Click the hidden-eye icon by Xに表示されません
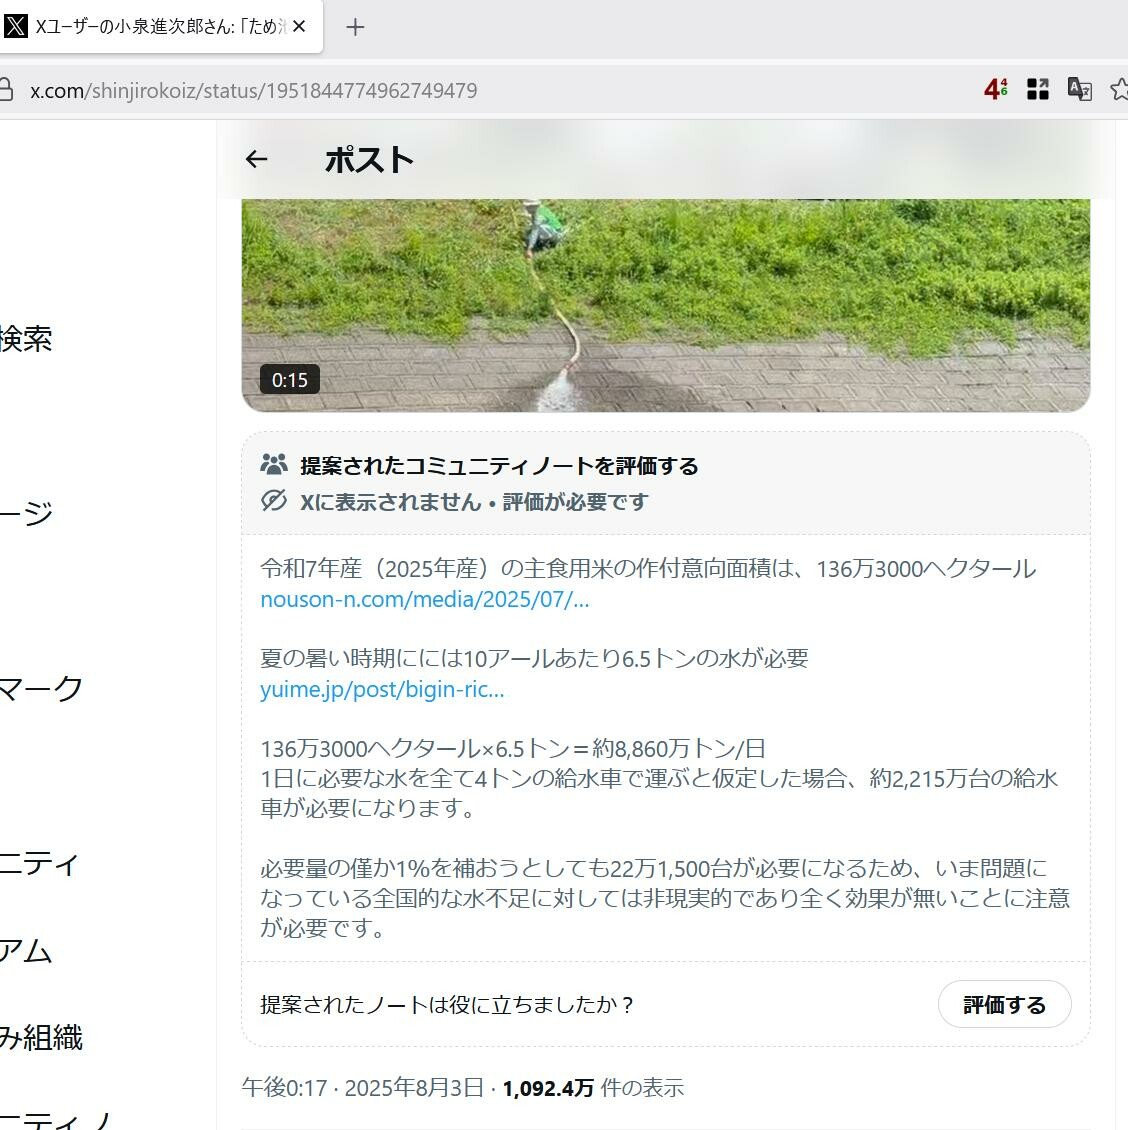The width and height of the screenshot is (1128, 1130). (x=274, y=500)
